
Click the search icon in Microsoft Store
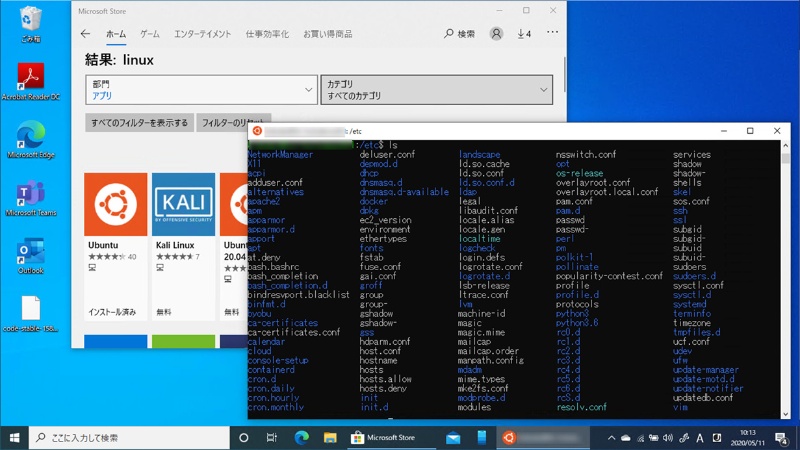pyautogui.click(x=459, y=34)
